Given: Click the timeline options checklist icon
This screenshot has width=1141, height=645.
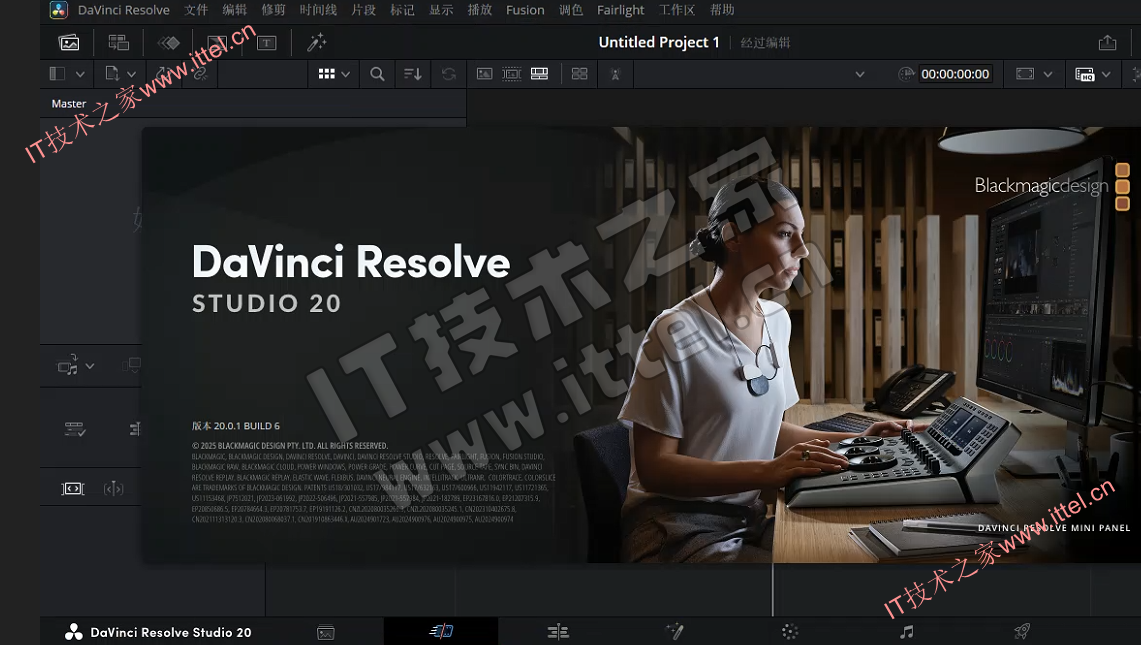Looking at the screenshot, I should tap(75, 429).
